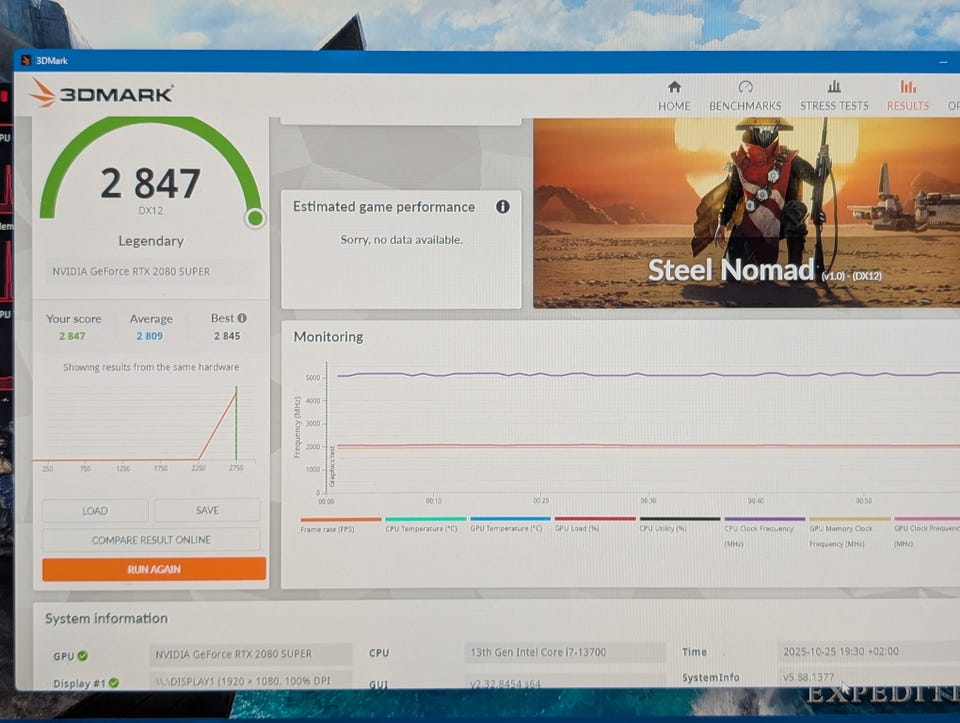Open the Benchmarks gauge icon
Screen dimensions: 960x723
[x=745, y=87]
